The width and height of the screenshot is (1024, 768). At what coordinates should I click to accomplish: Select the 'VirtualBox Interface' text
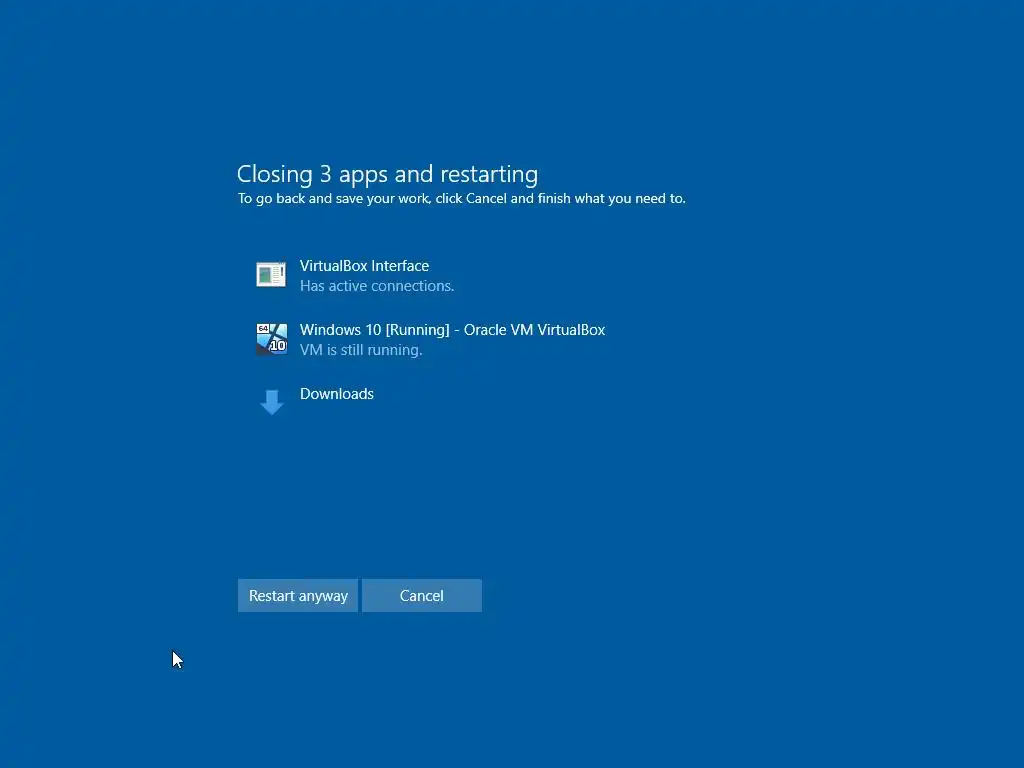point(364,266)
